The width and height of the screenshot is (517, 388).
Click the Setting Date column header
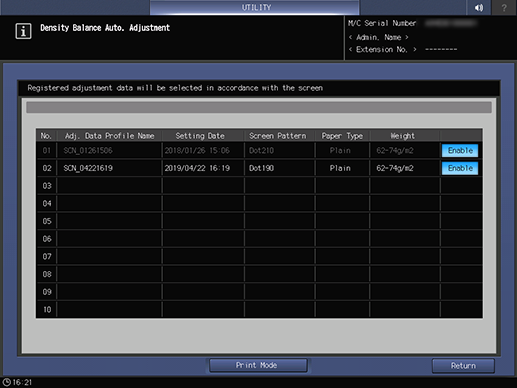pyautogui.click(x=200, y=136)
